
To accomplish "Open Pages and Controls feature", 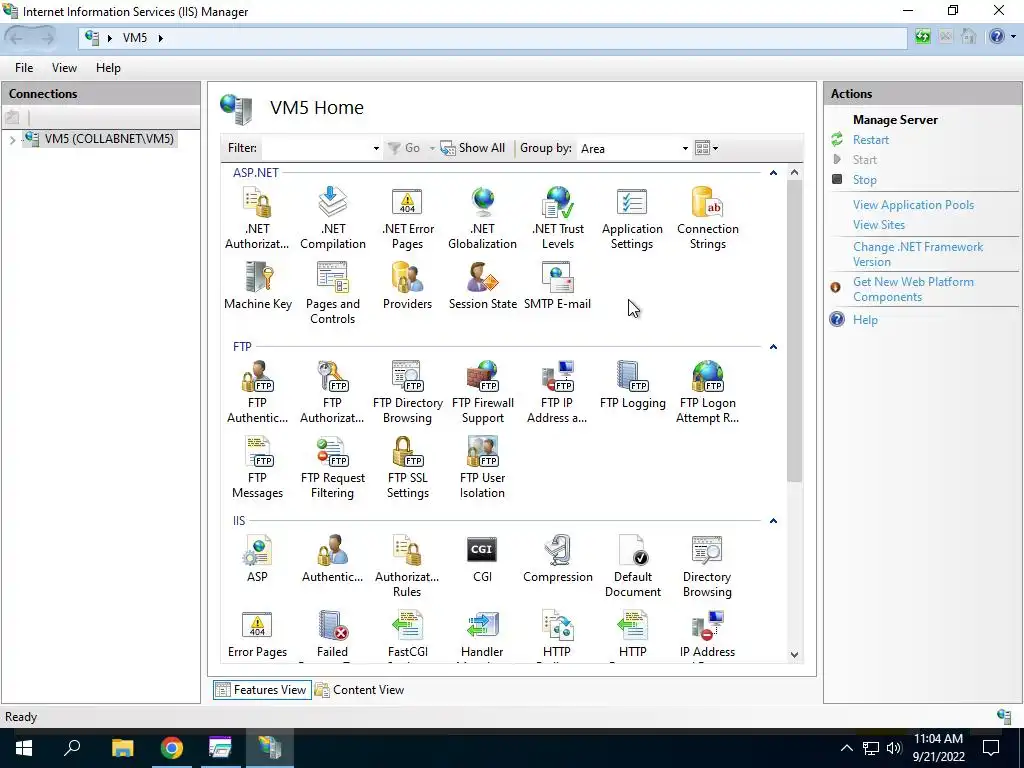I will click(332, 293).
